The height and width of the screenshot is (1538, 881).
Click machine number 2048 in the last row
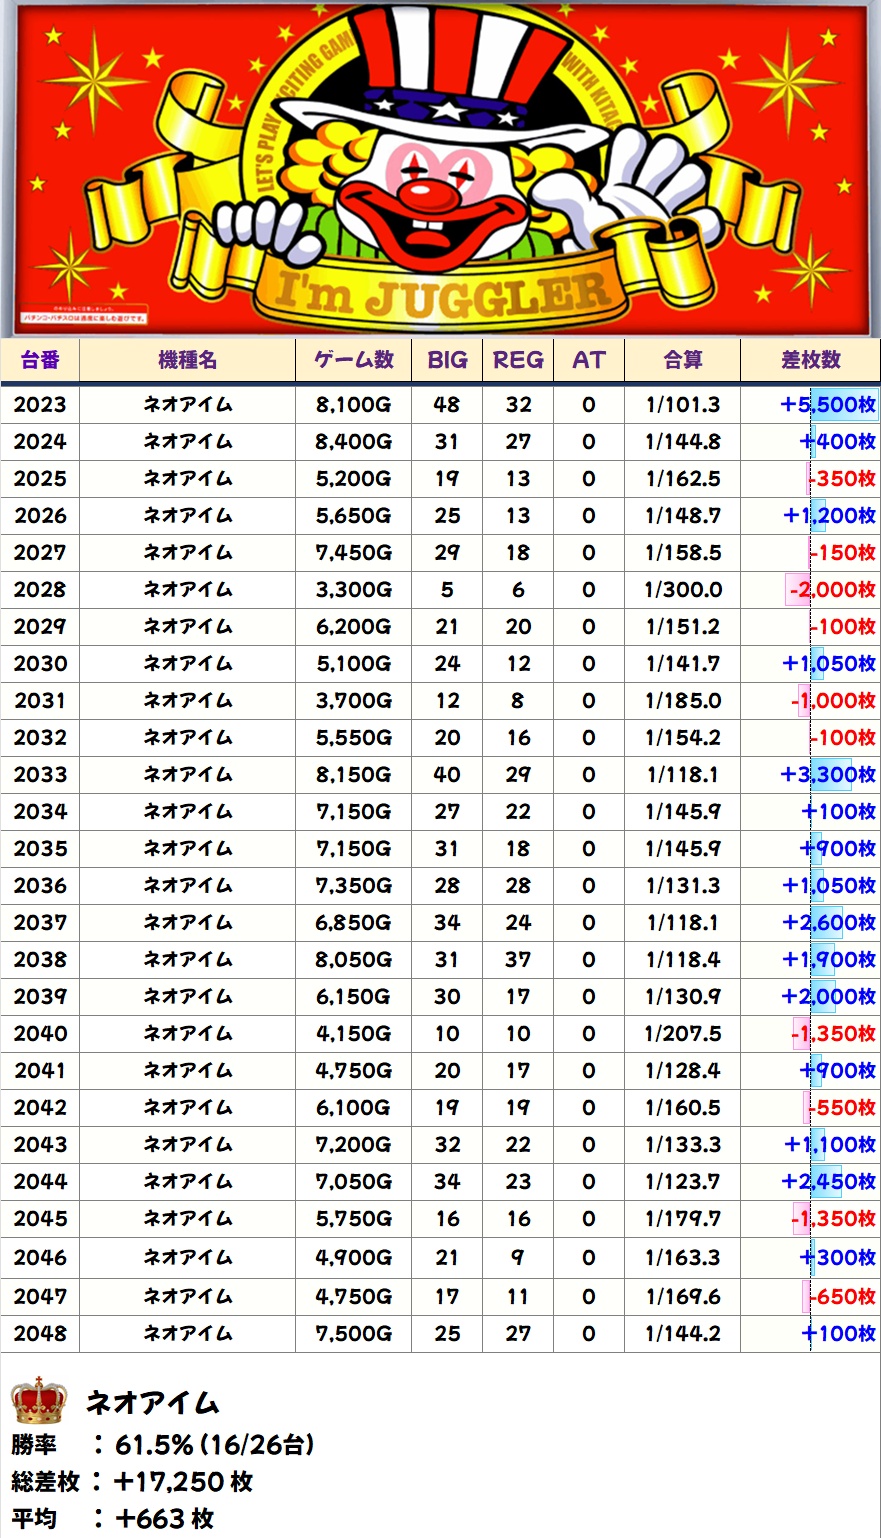pyautogui.click(x=40, y=1334)
